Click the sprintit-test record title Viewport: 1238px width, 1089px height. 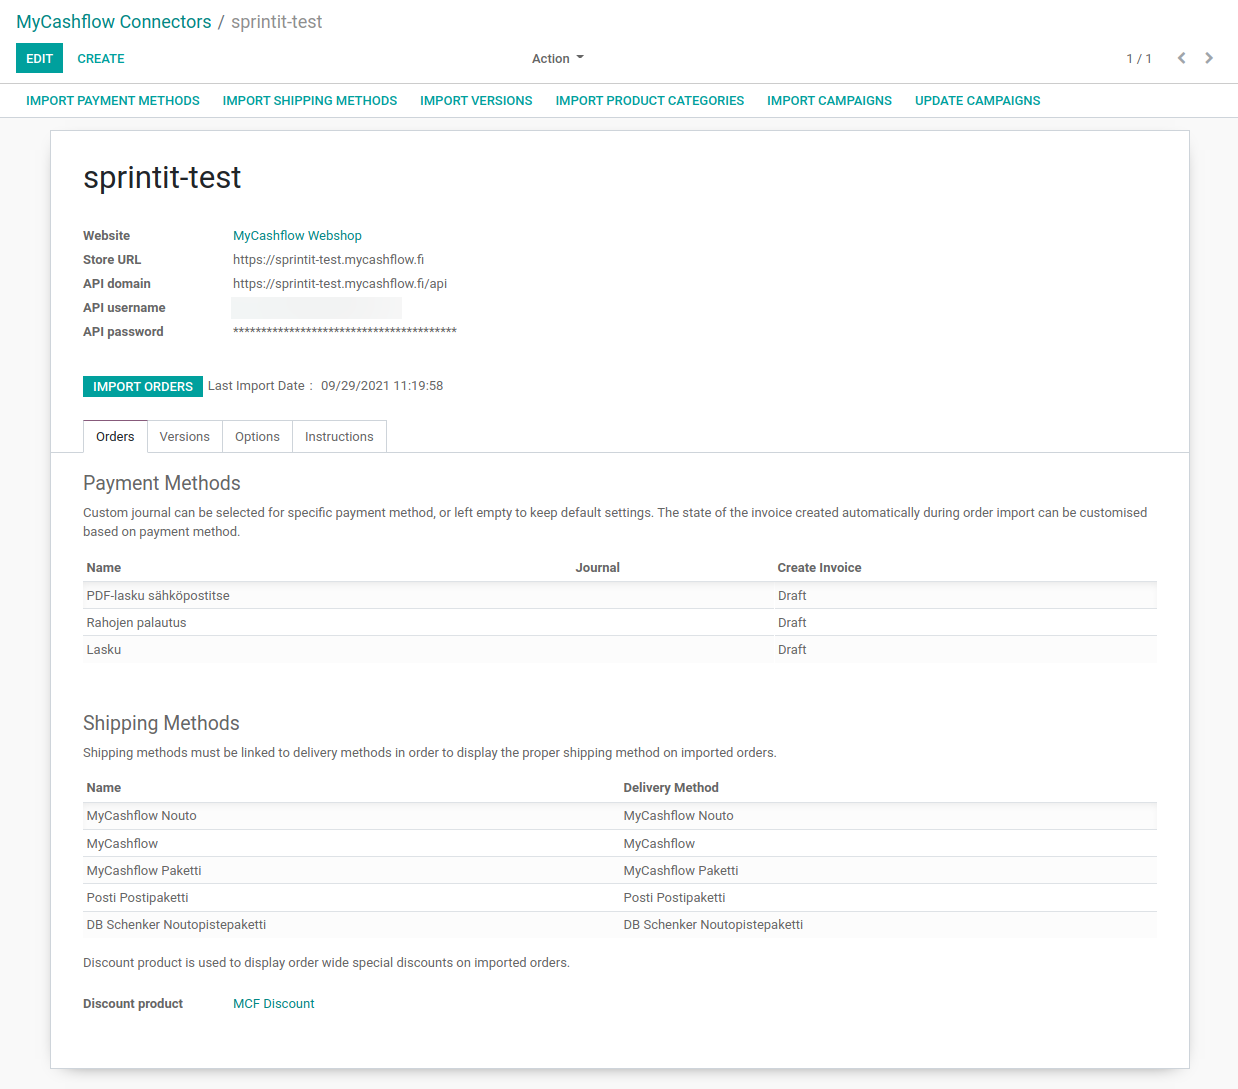[x=162, y=178]
